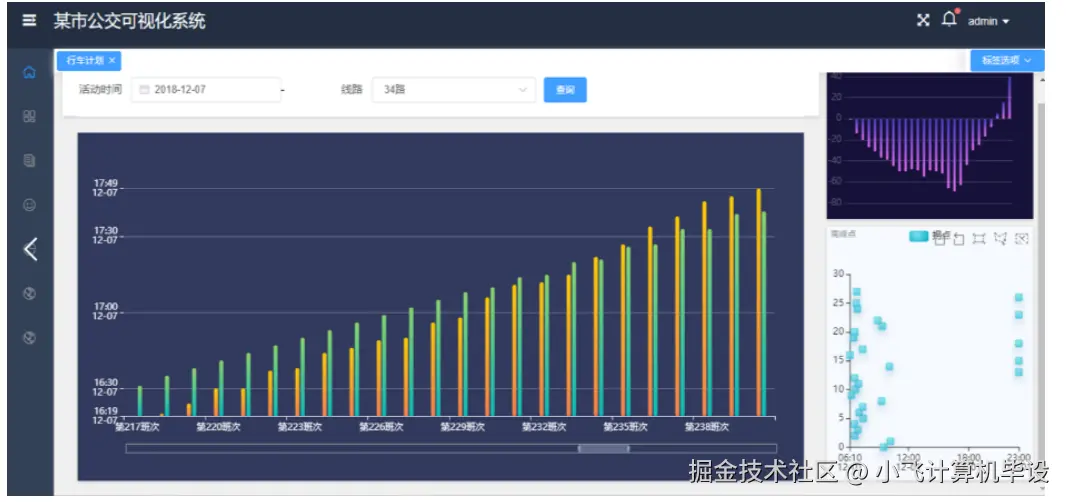This screenshot has width=1066, height=502.
Task: Click the left arrow overlay in sidebar
Action: click(30, 250)
